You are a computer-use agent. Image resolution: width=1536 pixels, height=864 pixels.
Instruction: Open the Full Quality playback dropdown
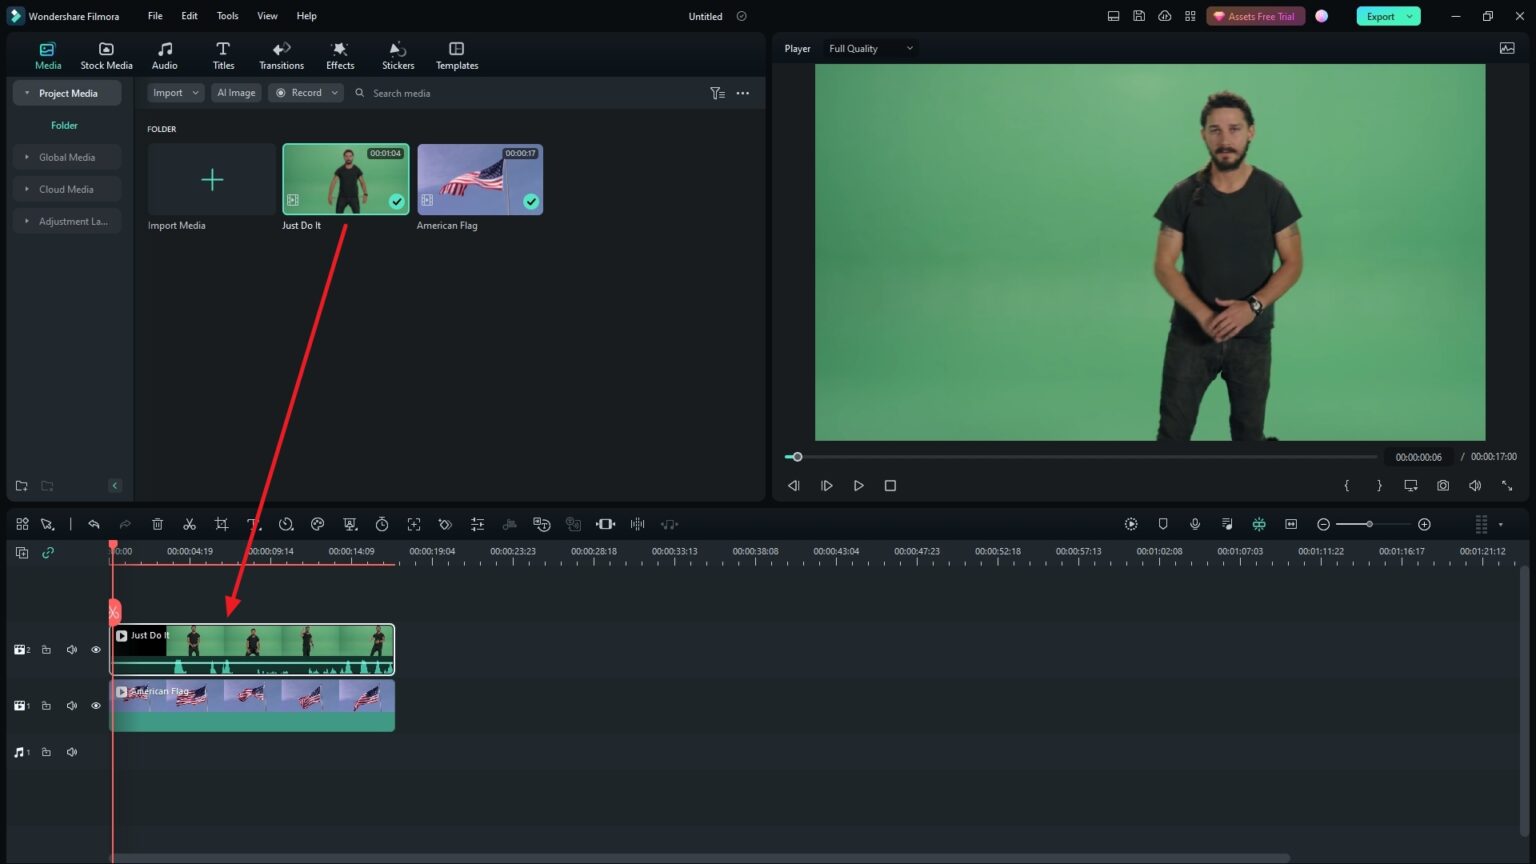pos(869,48)
